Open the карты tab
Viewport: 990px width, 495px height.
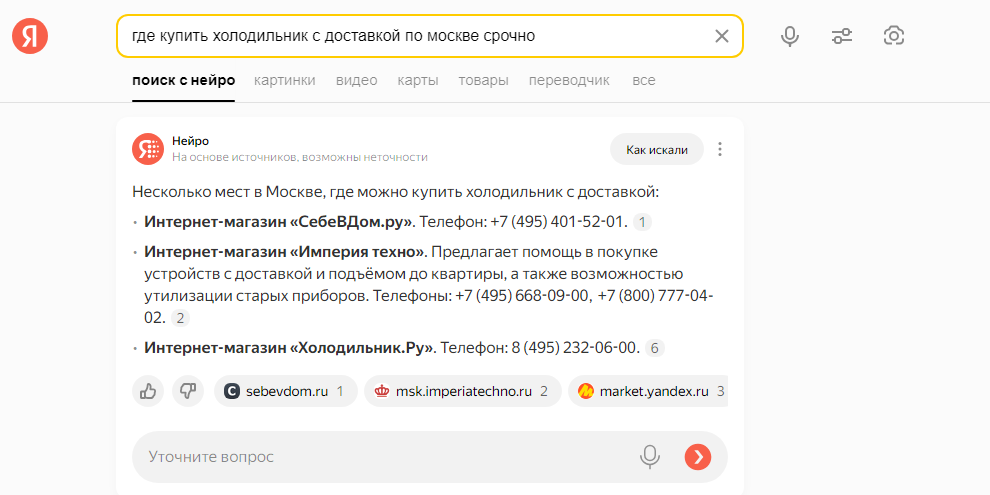click(417, 80)
